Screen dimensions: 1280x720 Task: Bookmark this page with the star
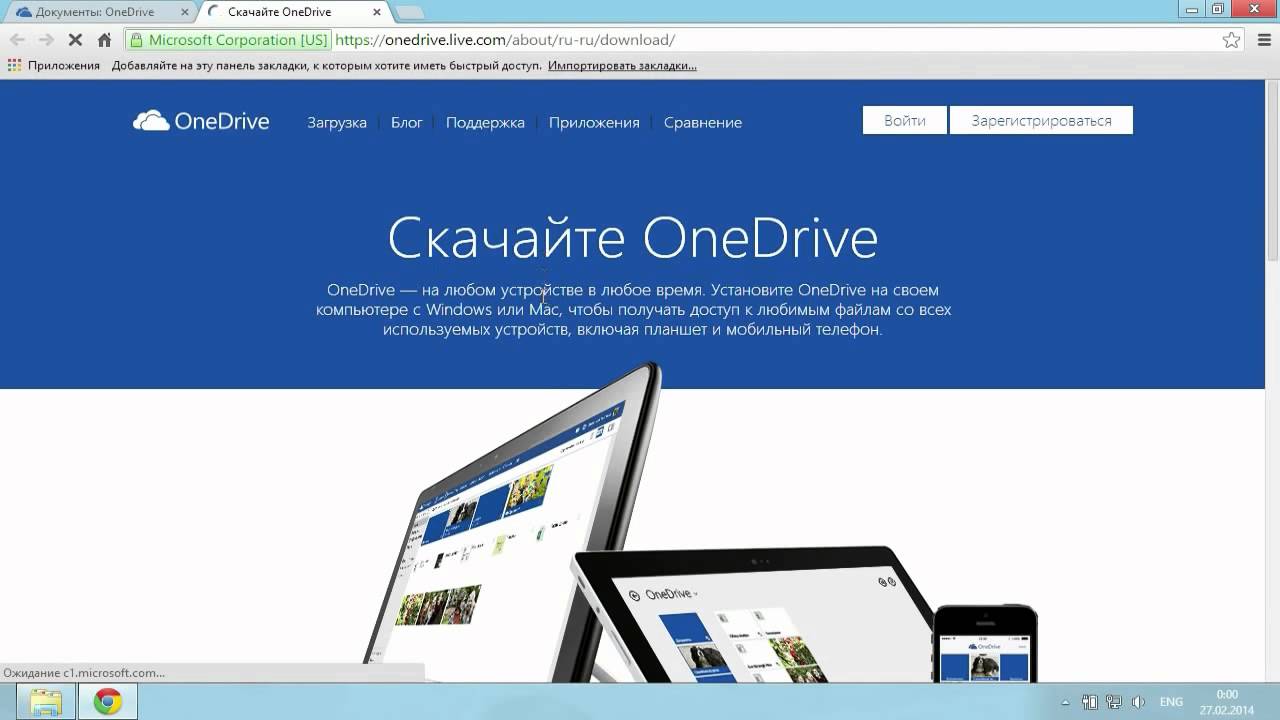pos(1231,40)
